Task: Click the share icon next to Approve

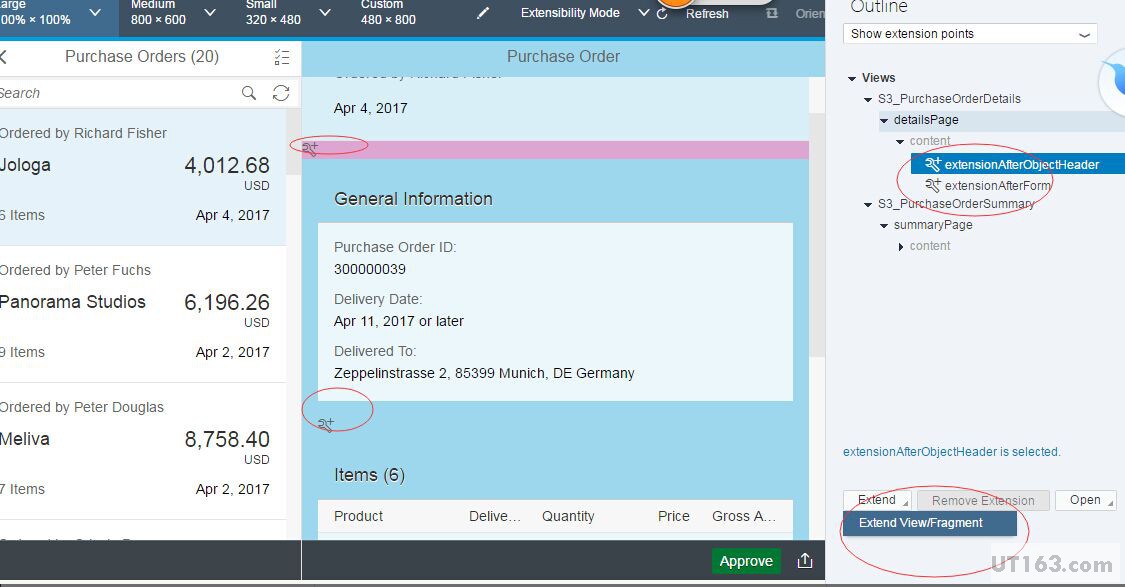Action: (x=805, y=561)
